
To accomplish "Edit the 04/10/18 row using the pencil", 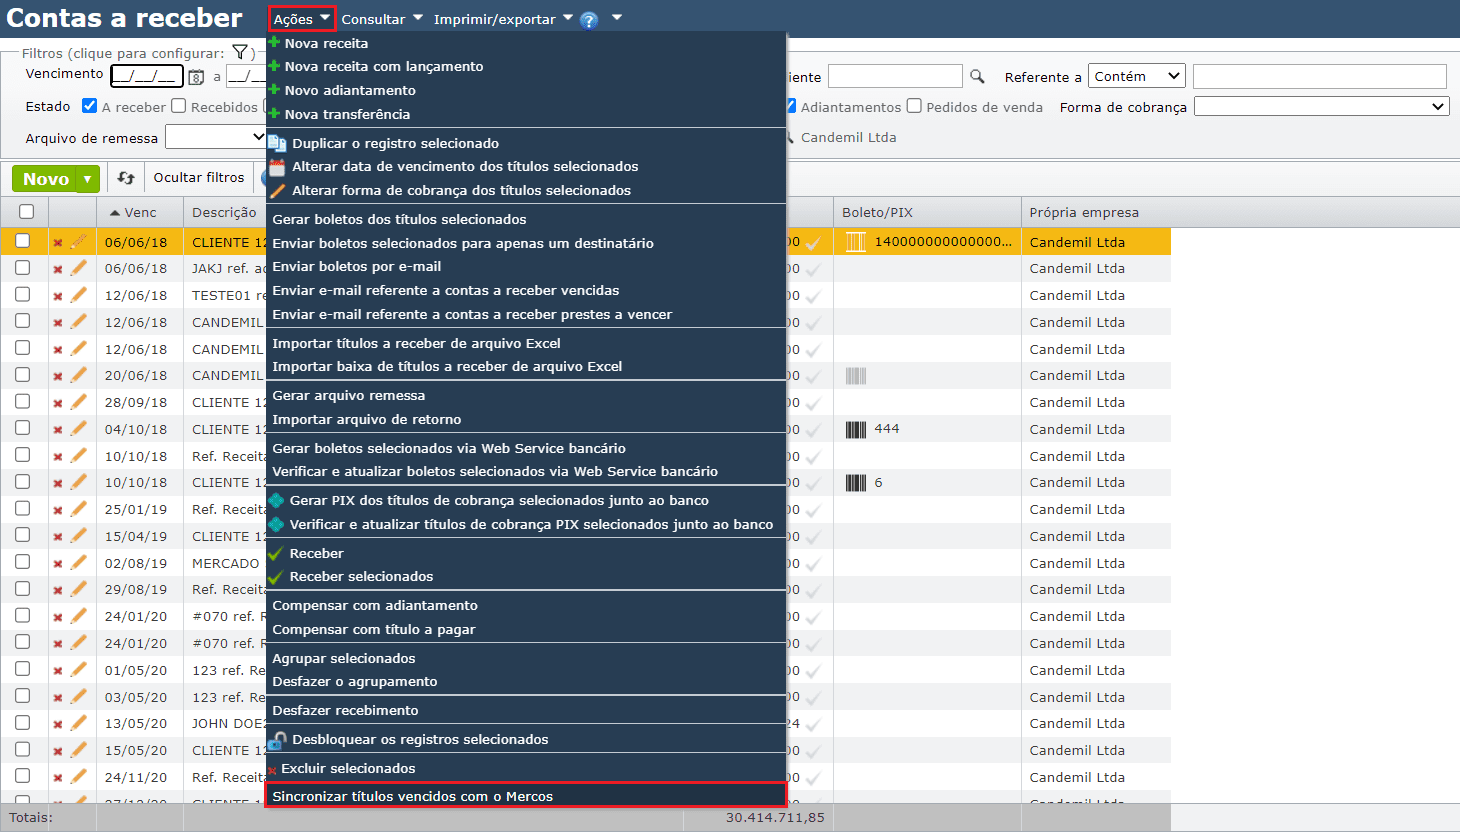I will 79,429.
